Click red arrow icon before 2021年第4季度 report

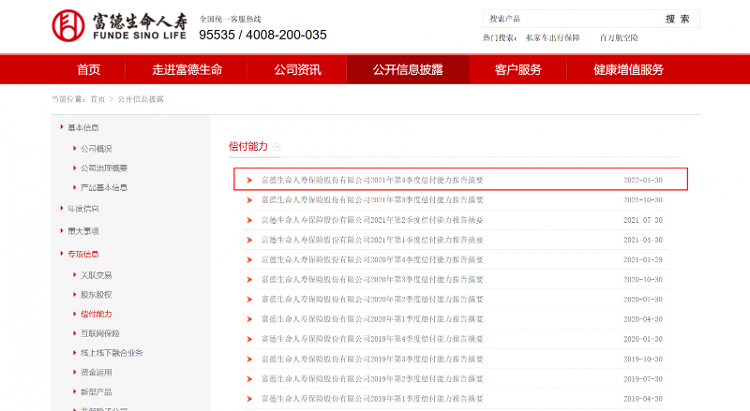(x=249, y=180)
